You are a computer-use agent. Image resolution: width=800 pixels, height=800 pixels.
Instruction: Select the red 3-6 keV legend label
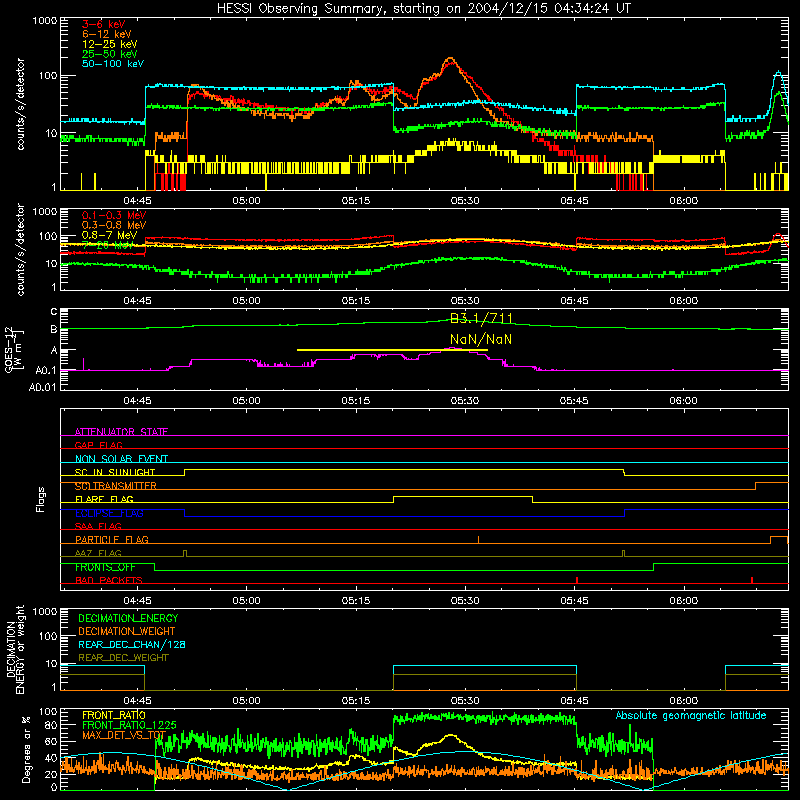(104, 24)
